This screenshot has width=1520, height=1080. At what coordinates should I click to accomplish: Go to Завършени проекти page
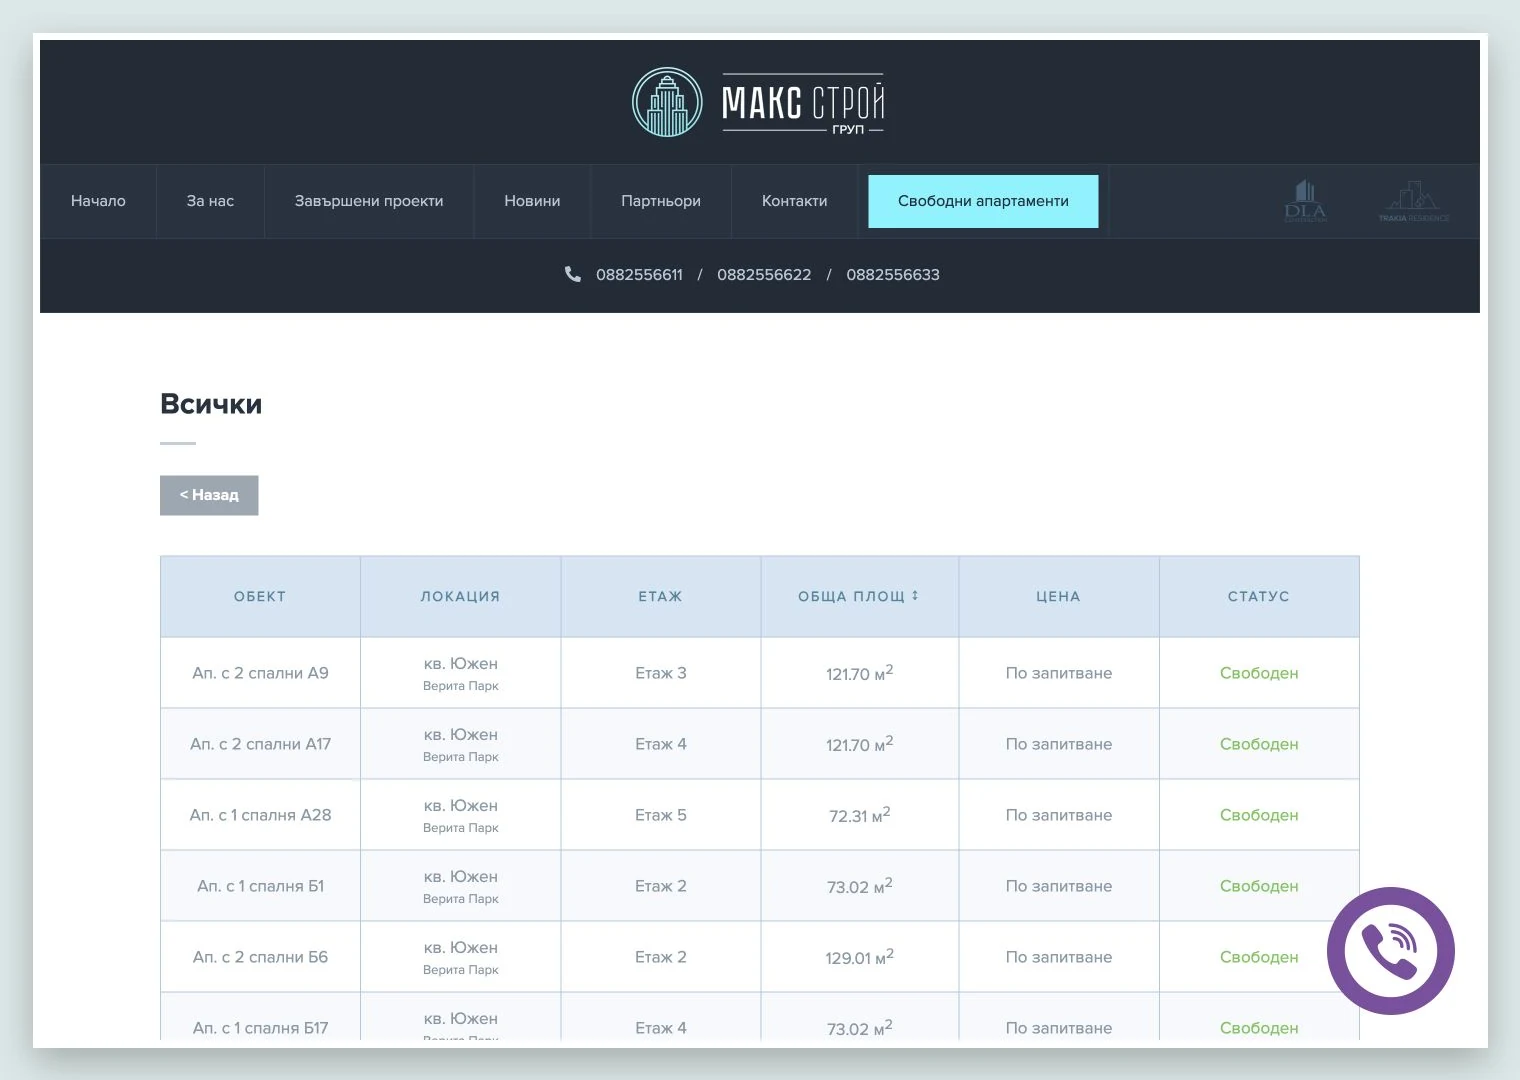pyautogui.click(x=369, y=201)
